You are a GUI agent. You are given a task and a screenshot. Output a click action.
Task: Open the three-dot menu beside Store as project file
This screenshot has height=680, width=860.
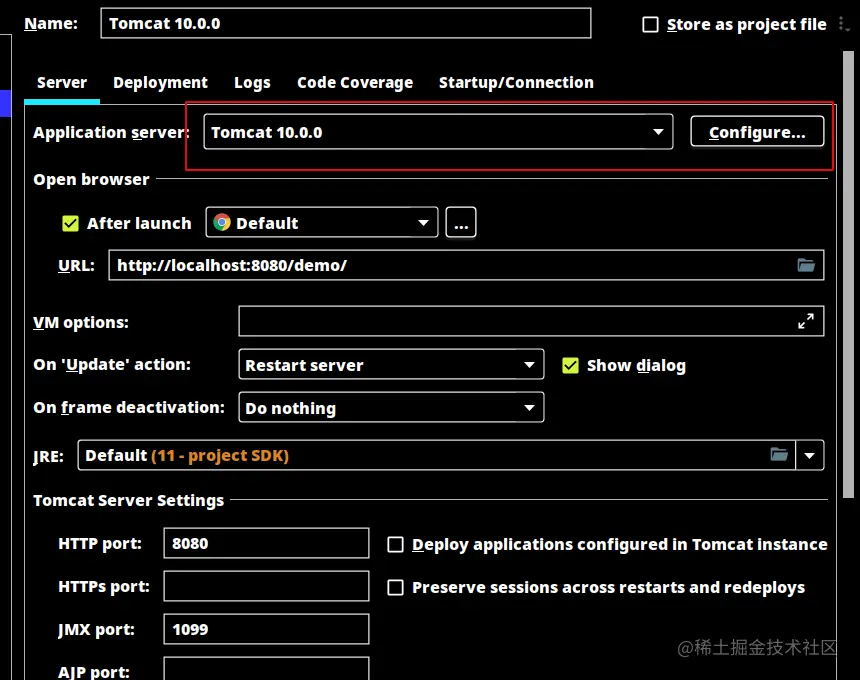(x=842, y=24)
